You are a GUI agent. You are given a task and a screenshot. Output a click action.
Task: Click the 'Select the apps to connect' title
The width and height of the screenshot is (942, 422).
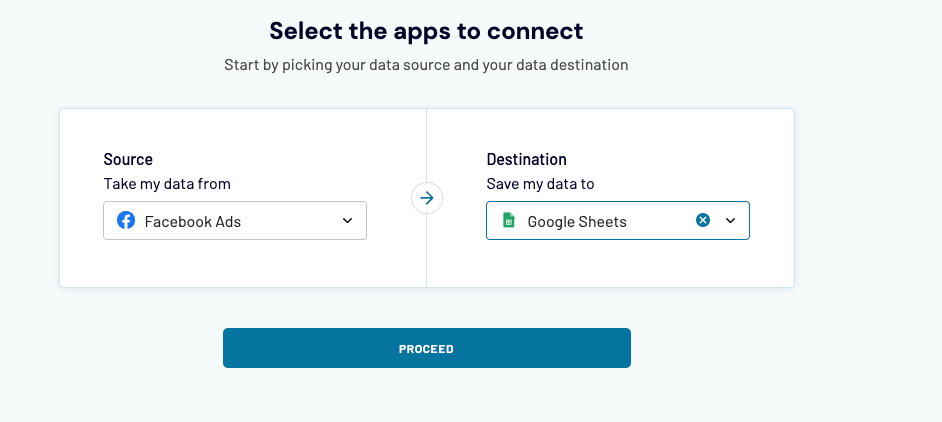(426, 31)
